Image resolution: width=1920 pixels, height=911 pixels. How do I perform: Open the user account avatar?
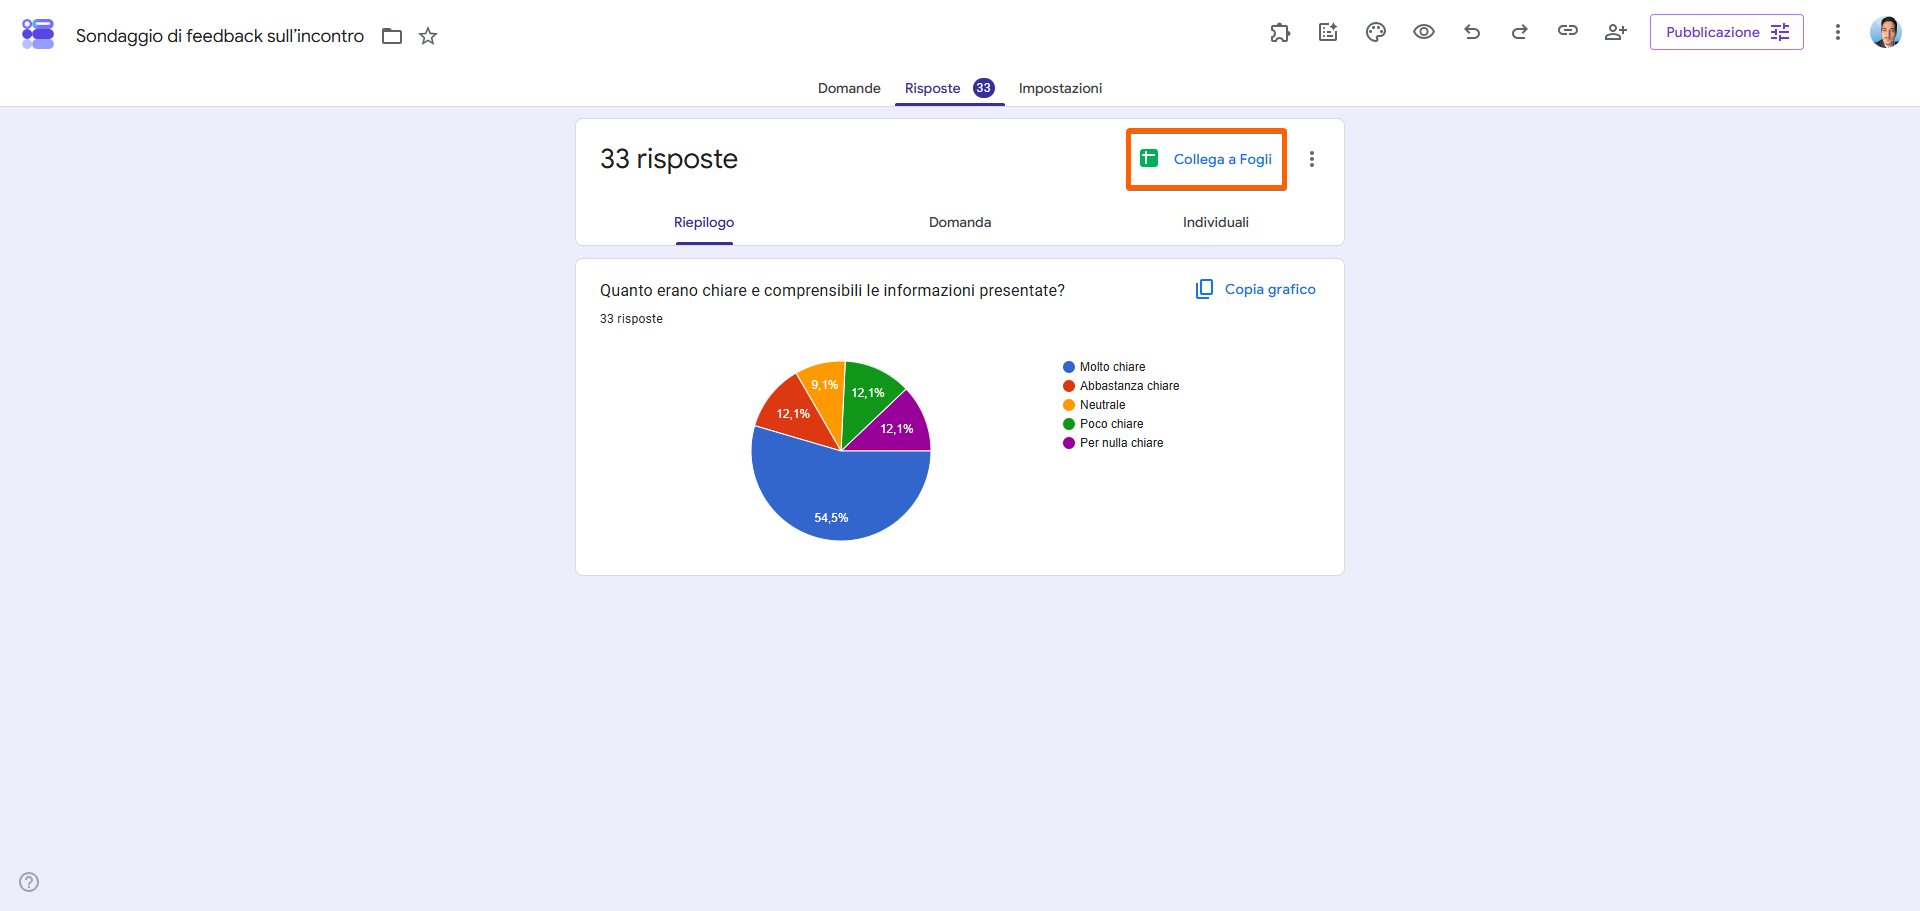[x=1886, y=32]
